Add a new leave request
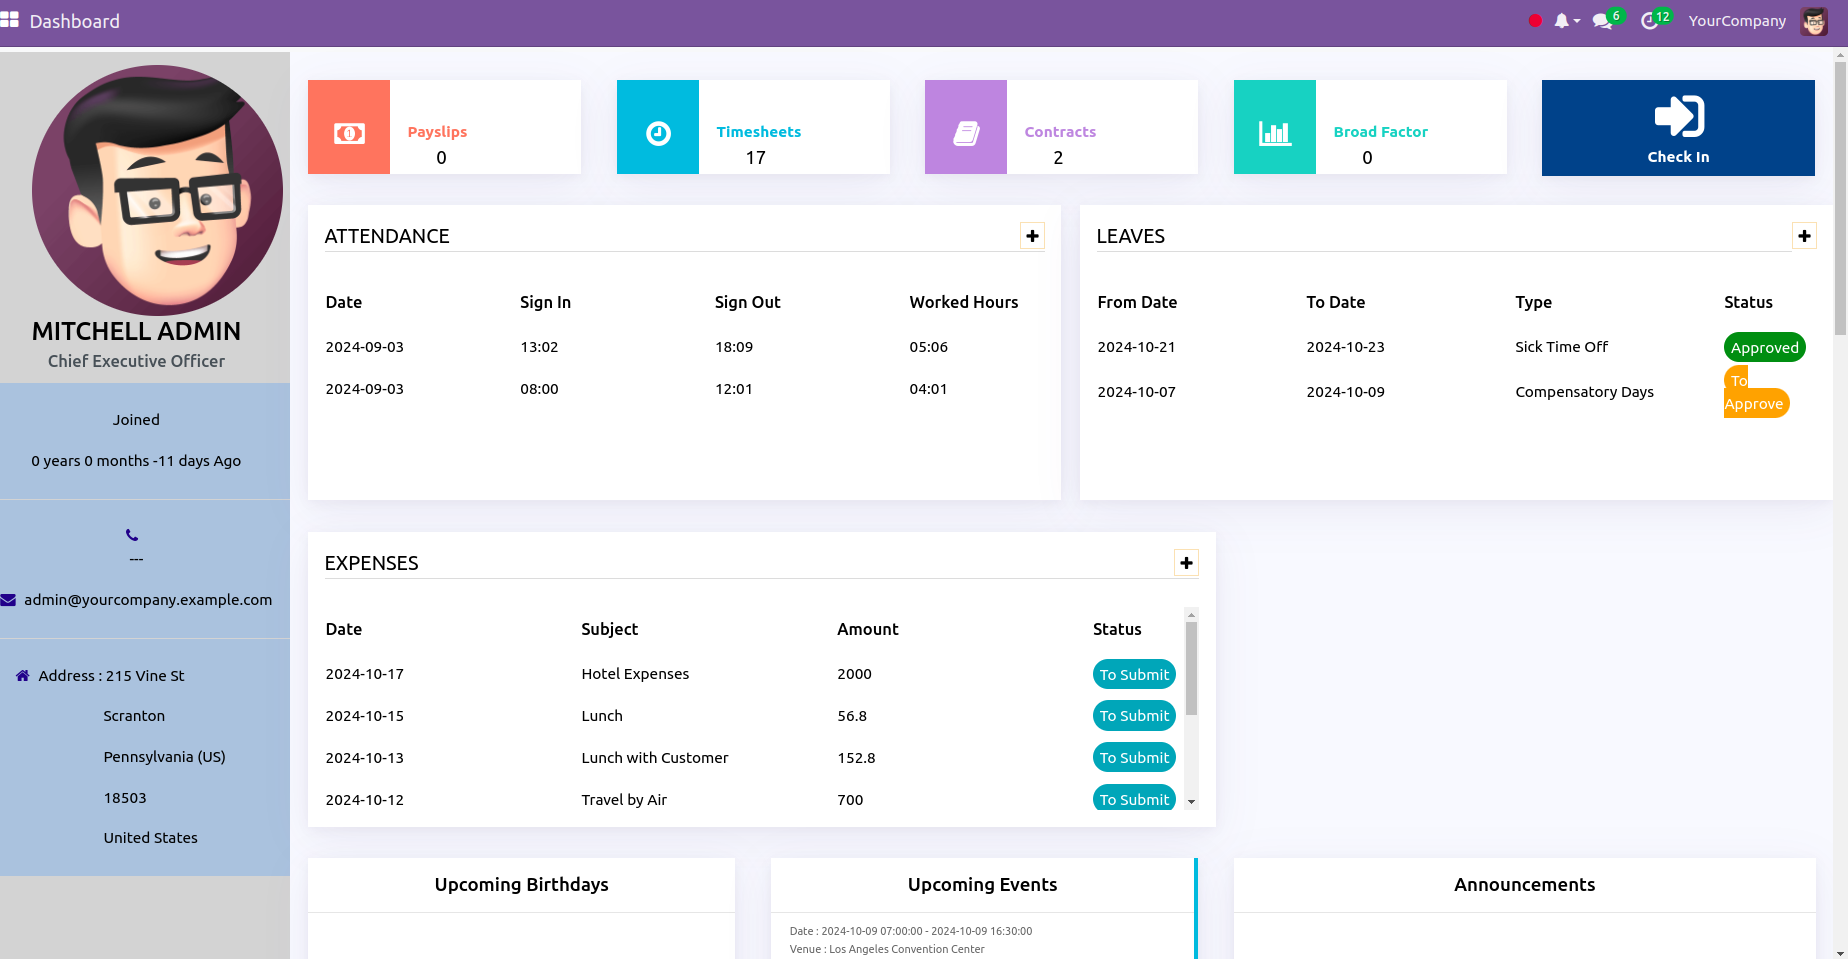Viewport: 1848px width, 959px height. 1804,236
